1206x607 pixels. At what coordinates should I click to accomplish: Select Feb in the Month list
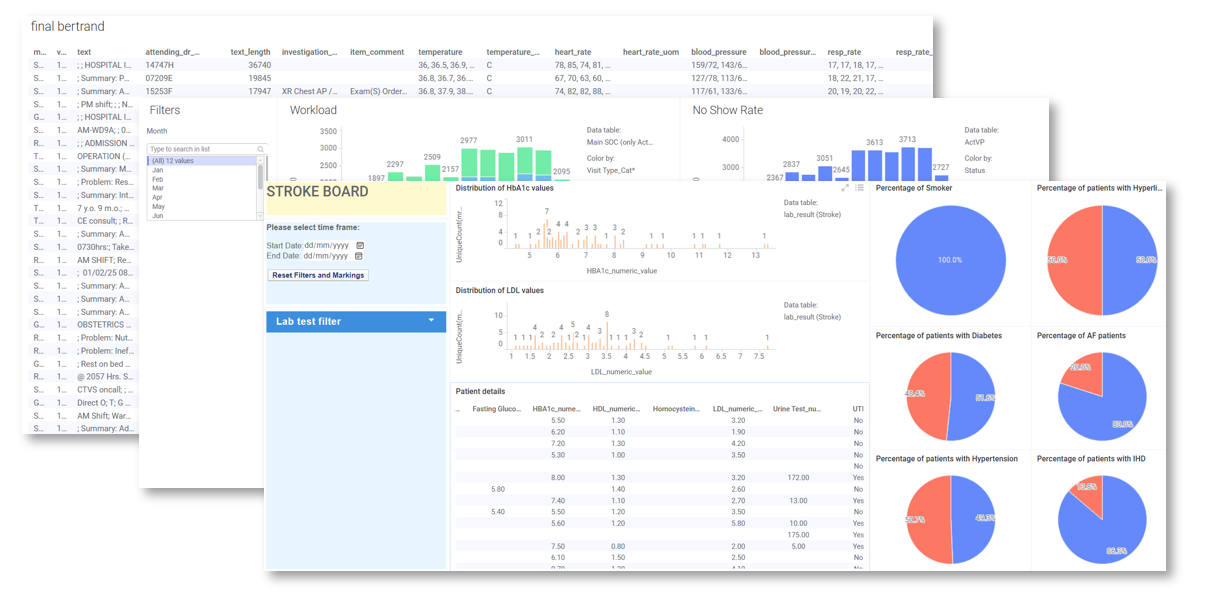(158, 179)
